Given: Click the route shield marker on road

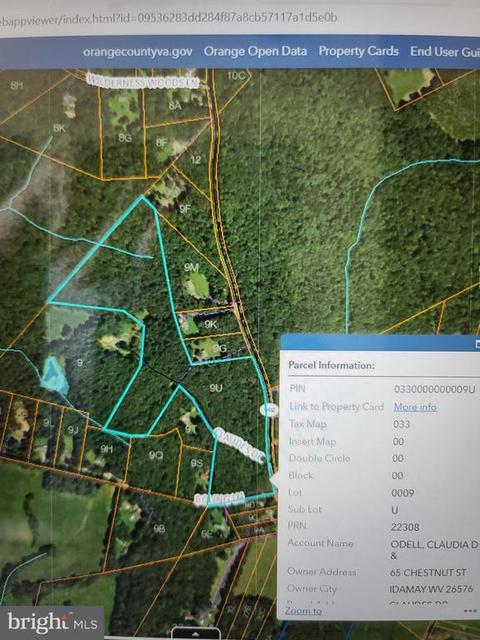Looking at the screenshot, I should click(x=269, y=410).
